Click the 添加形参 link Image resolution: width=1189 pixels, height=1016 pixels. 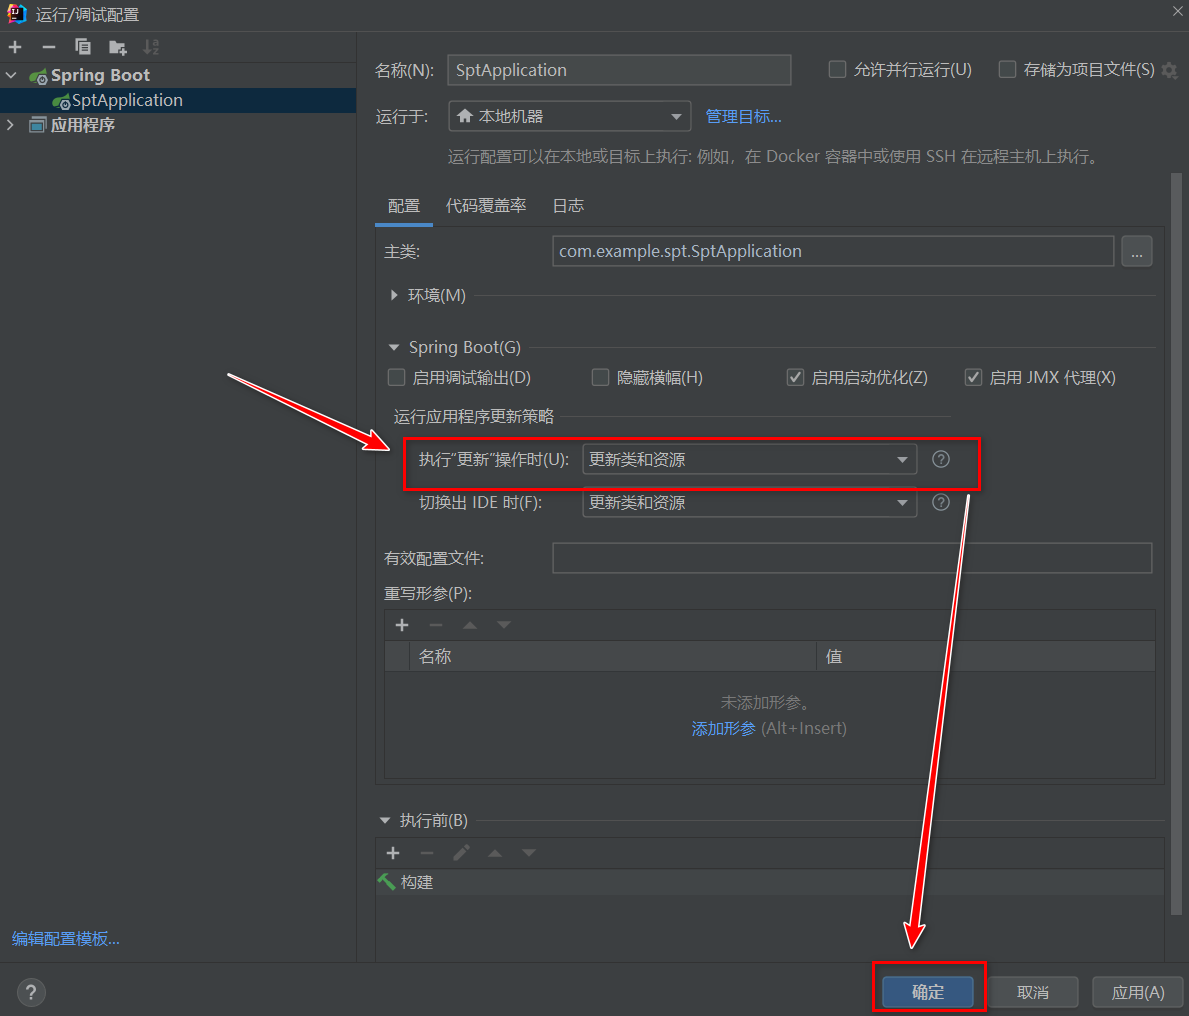[723, 729]
